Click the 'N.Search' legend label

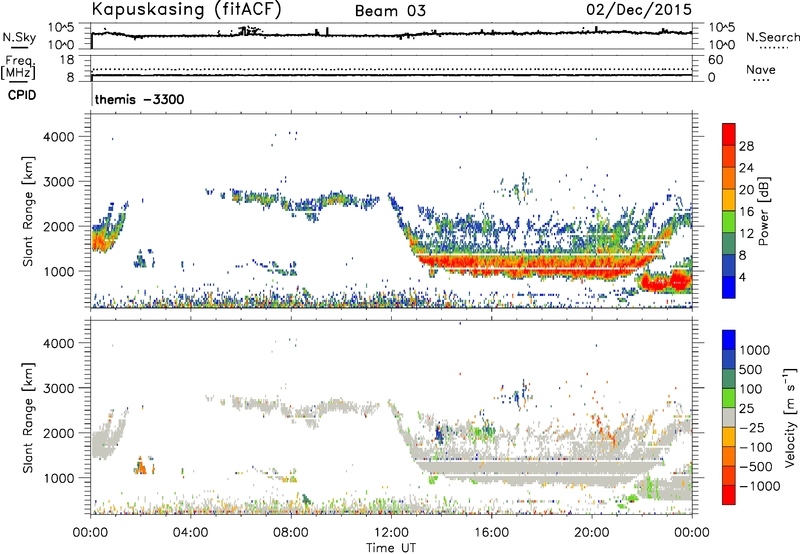point(772,37)
